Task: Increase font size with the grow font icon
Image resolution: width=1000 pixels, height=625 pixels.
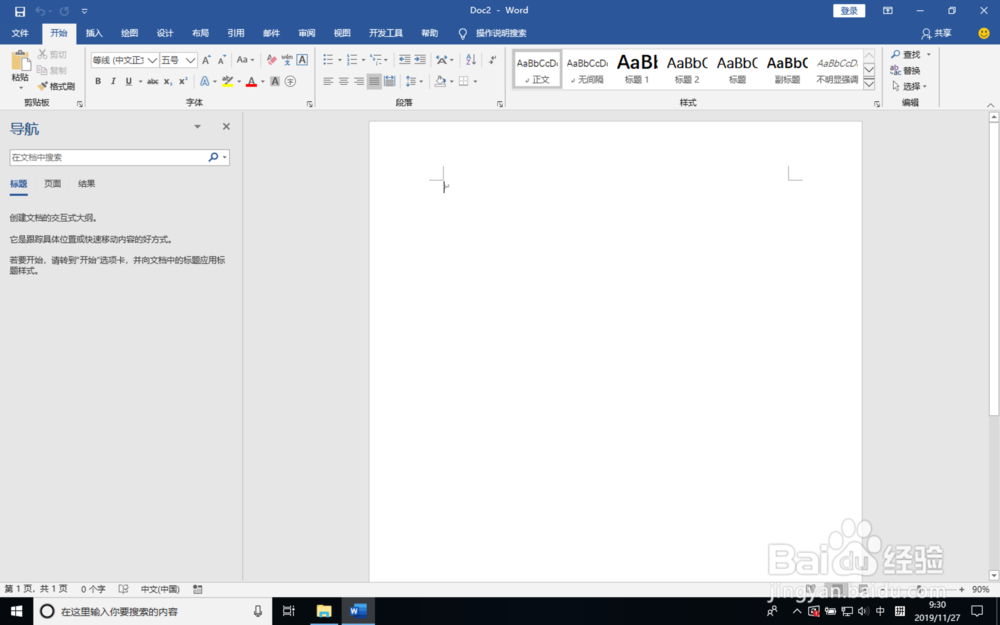Action: tap(206, 60)
